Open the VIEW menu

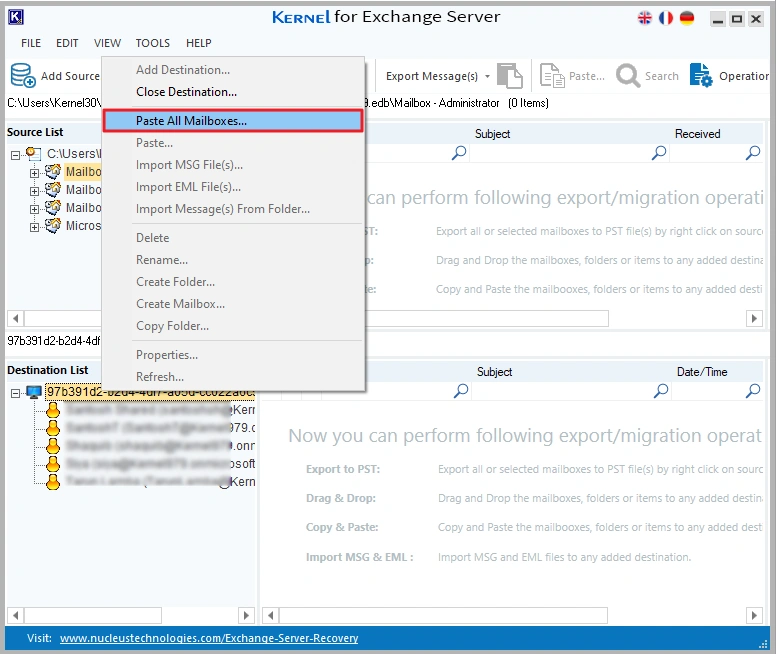(107, 43)
